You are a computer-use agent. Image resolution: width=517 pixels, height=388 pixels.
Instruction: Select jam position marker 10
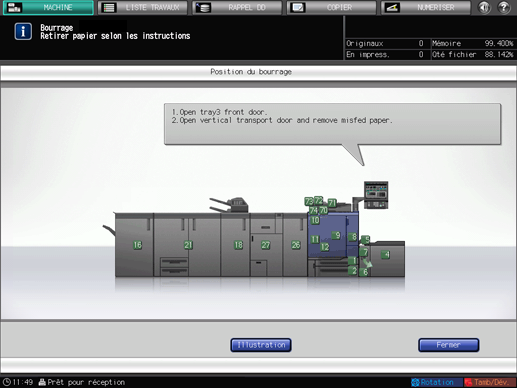(x=315, y=220)
